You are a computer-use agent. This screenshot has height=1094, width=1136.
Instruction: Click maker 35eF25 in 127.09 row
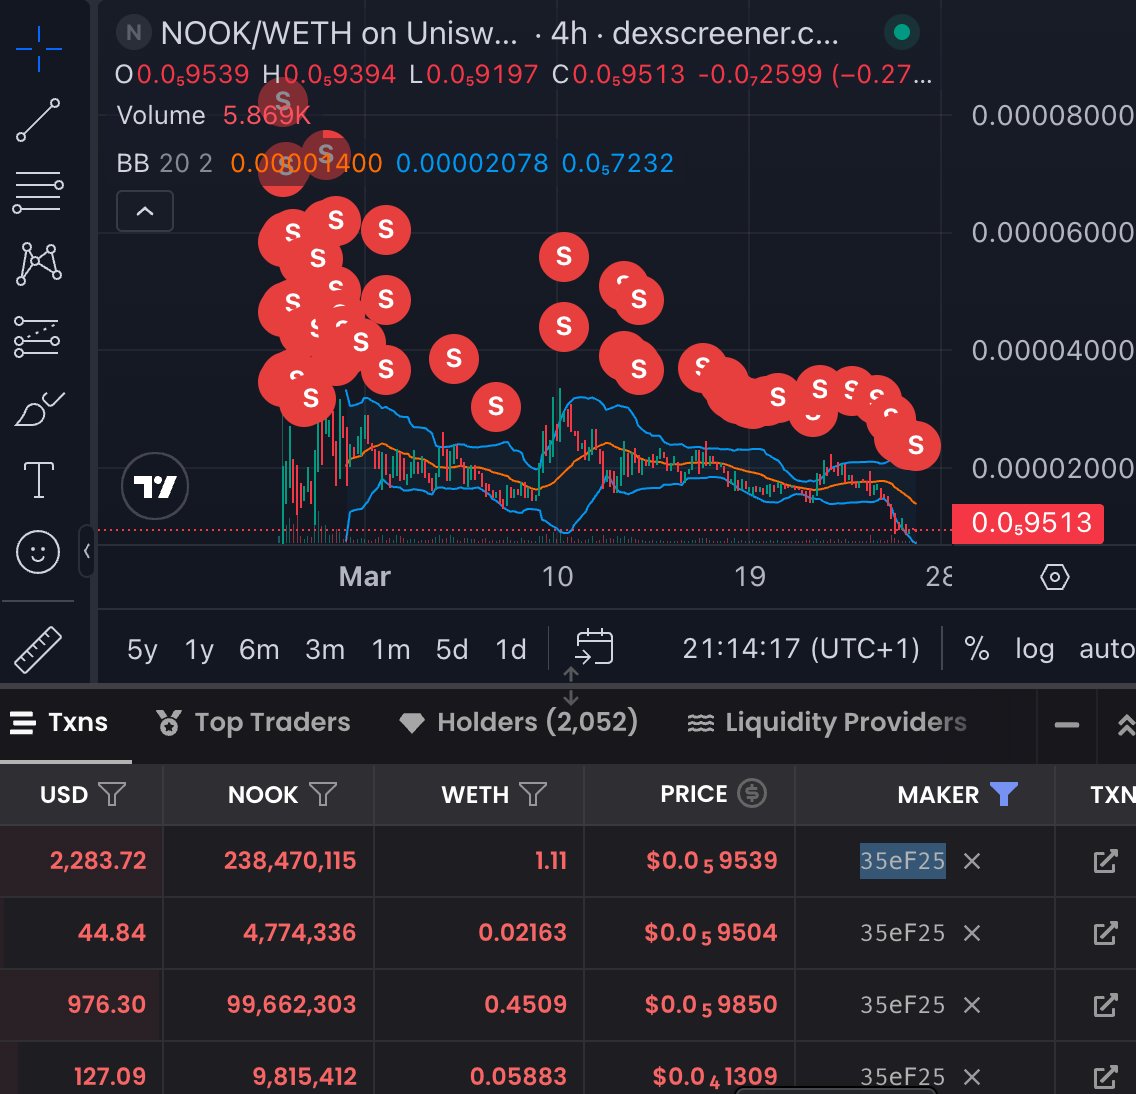coord(903,1077)
